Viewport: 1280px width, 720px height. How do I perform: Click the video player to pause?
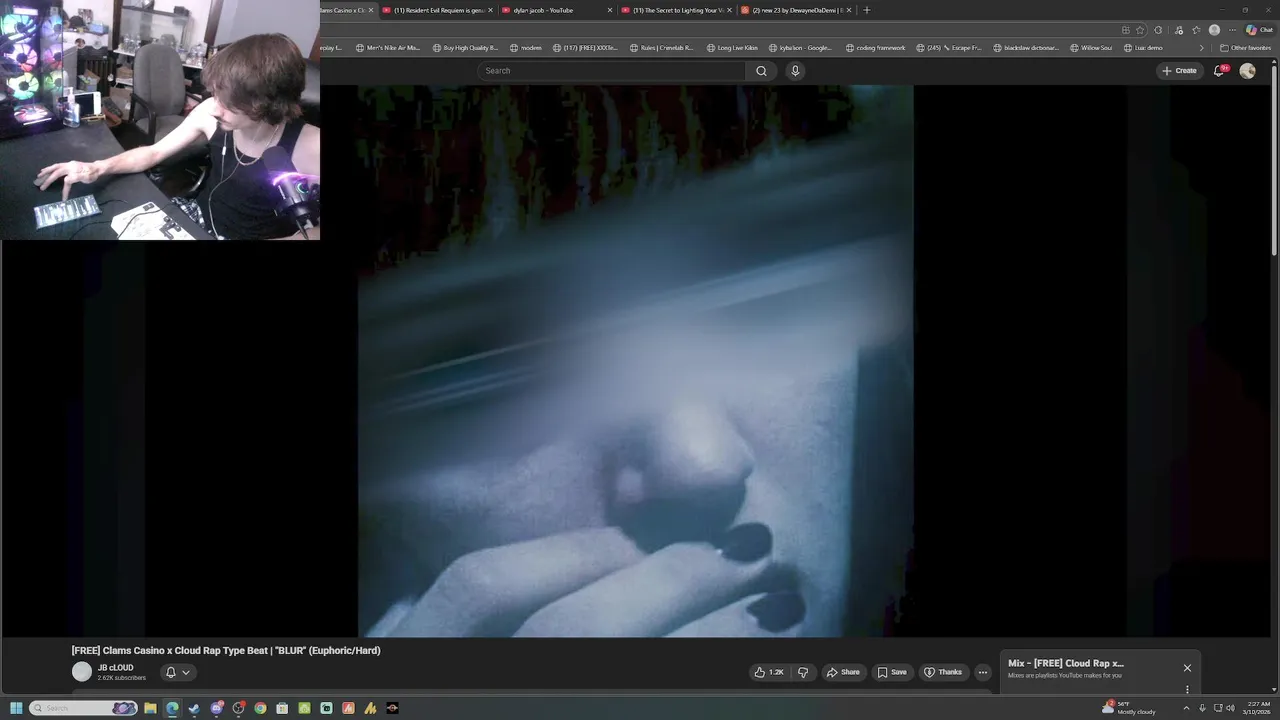(635, 360)
